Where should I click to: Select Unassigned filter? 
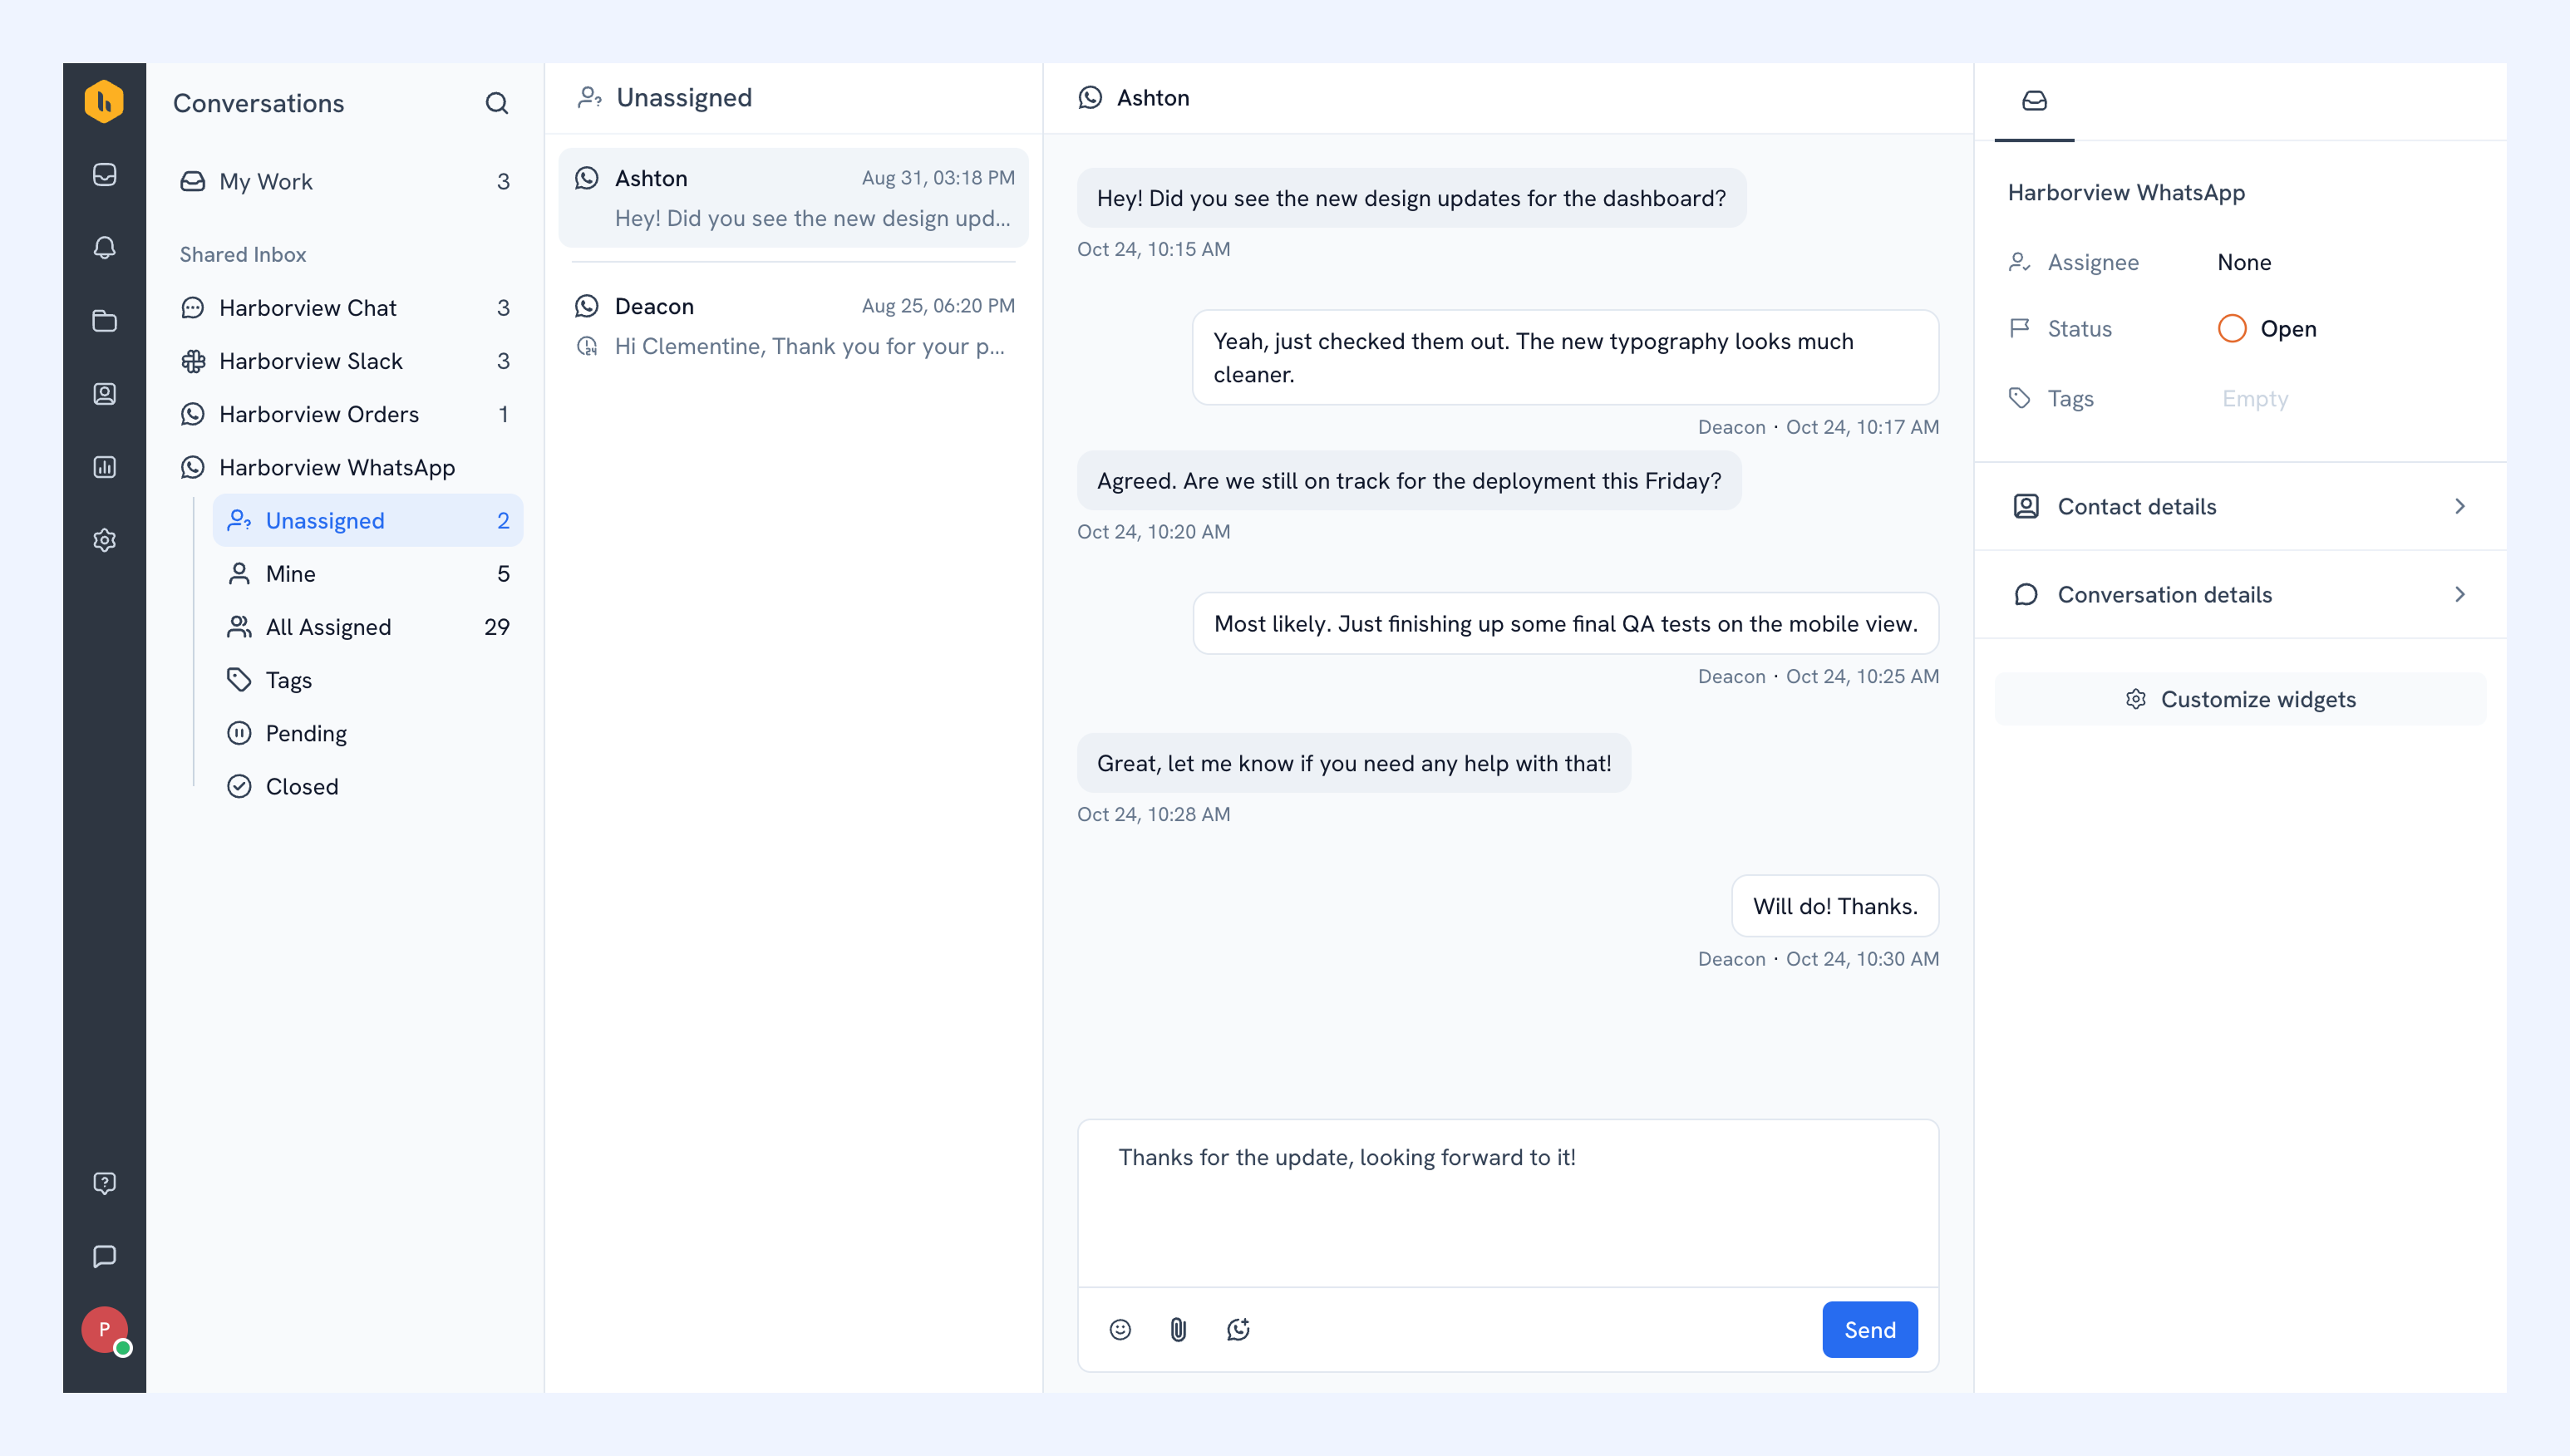368,520
